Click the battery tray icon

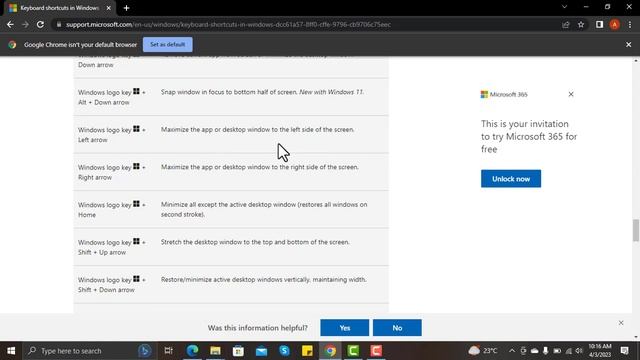pos(557,351)
